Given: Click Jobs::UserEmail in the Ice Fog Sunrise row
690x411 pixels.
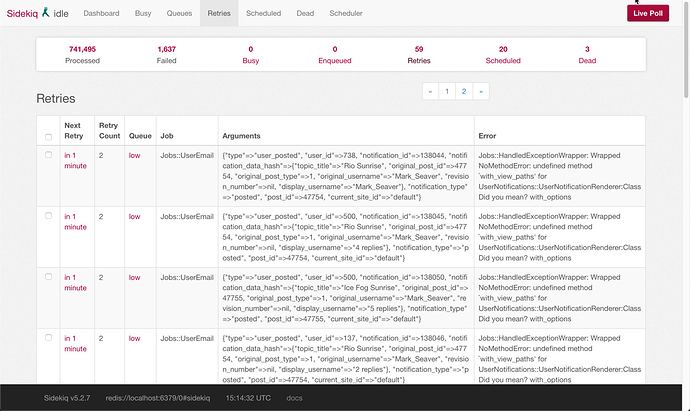Looking at the screenshot, I should tap(187, 277).
